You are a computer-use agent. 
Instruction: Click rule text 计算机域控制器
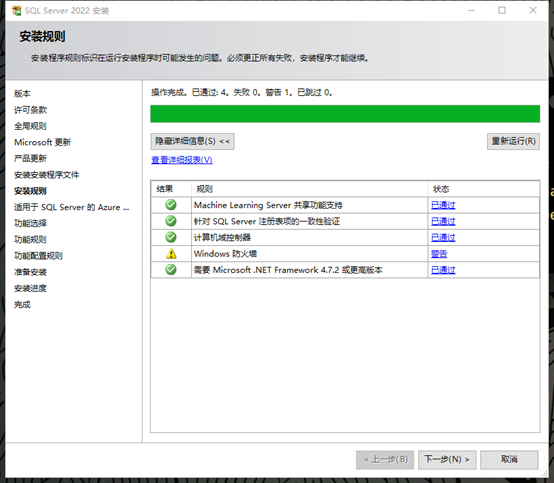coord(222,237)
